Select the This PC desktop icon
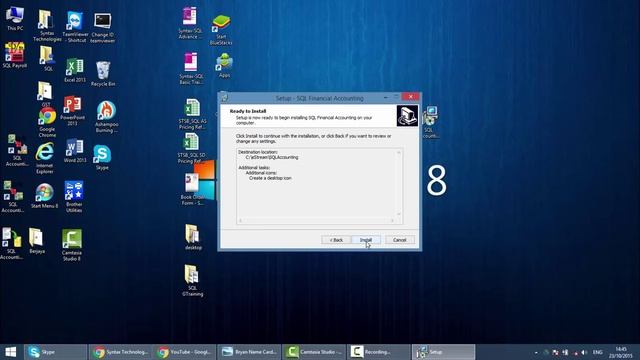This screenshot has width=640, height=360. pos(15,18)
